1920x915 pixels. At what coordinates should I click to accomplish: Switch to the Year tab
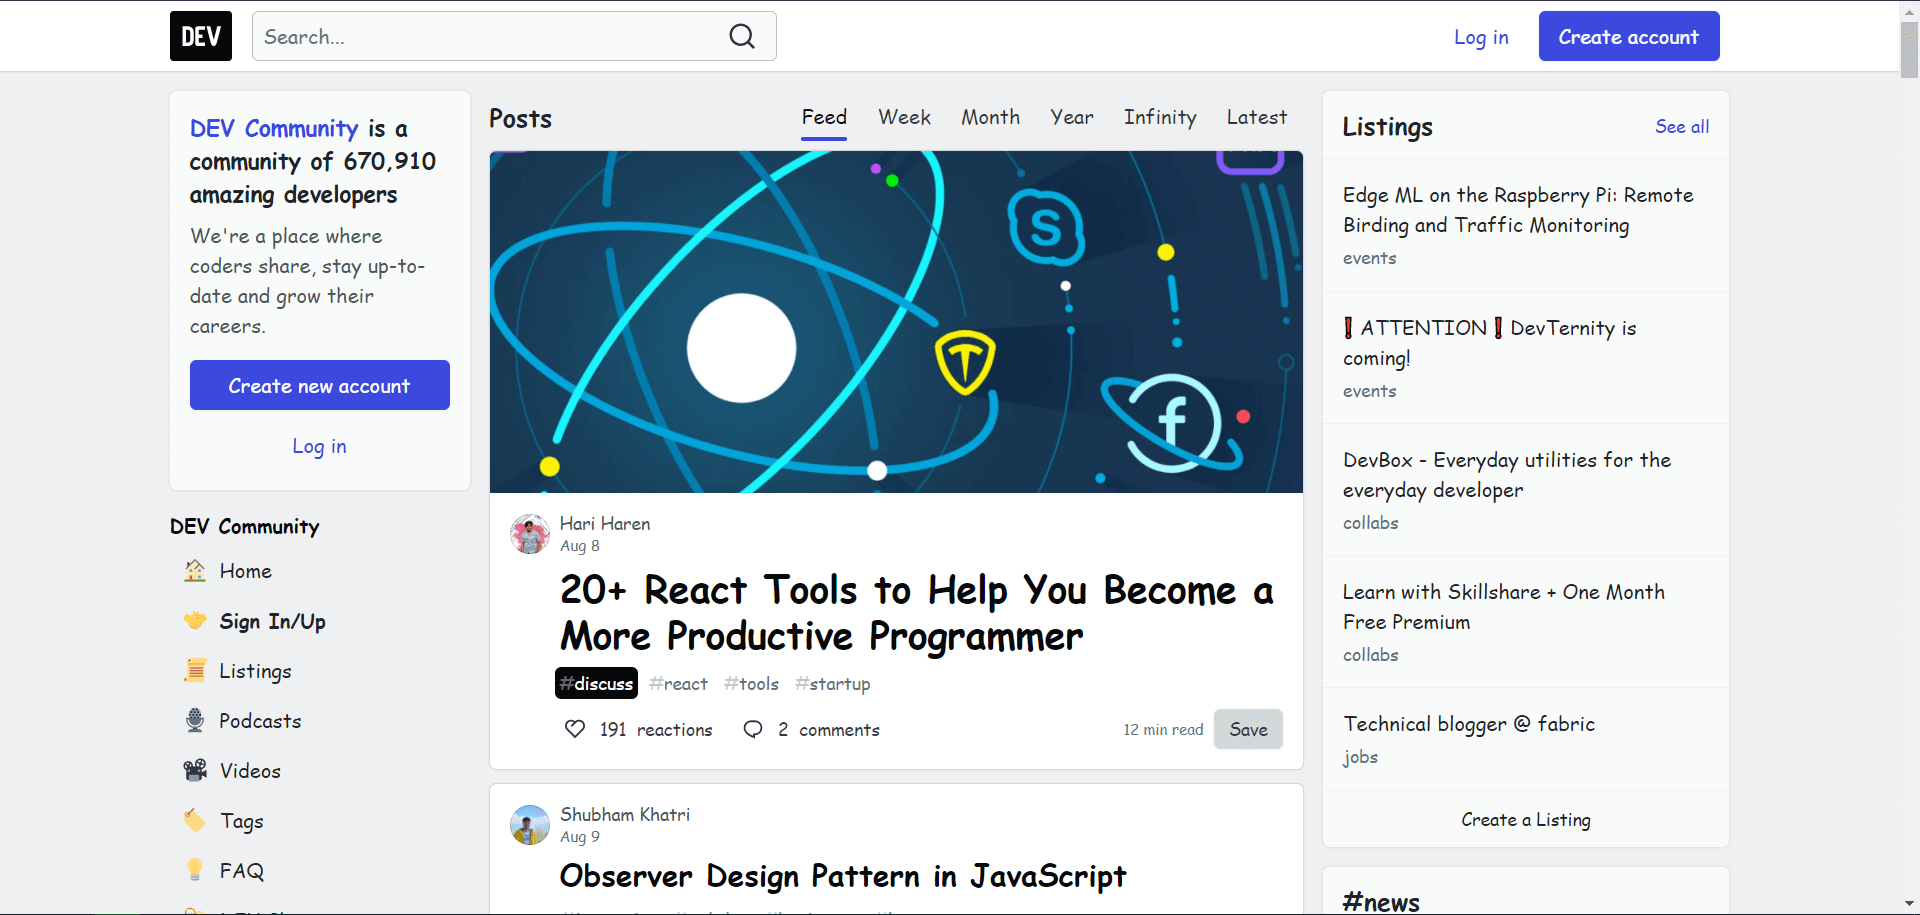1072,117
